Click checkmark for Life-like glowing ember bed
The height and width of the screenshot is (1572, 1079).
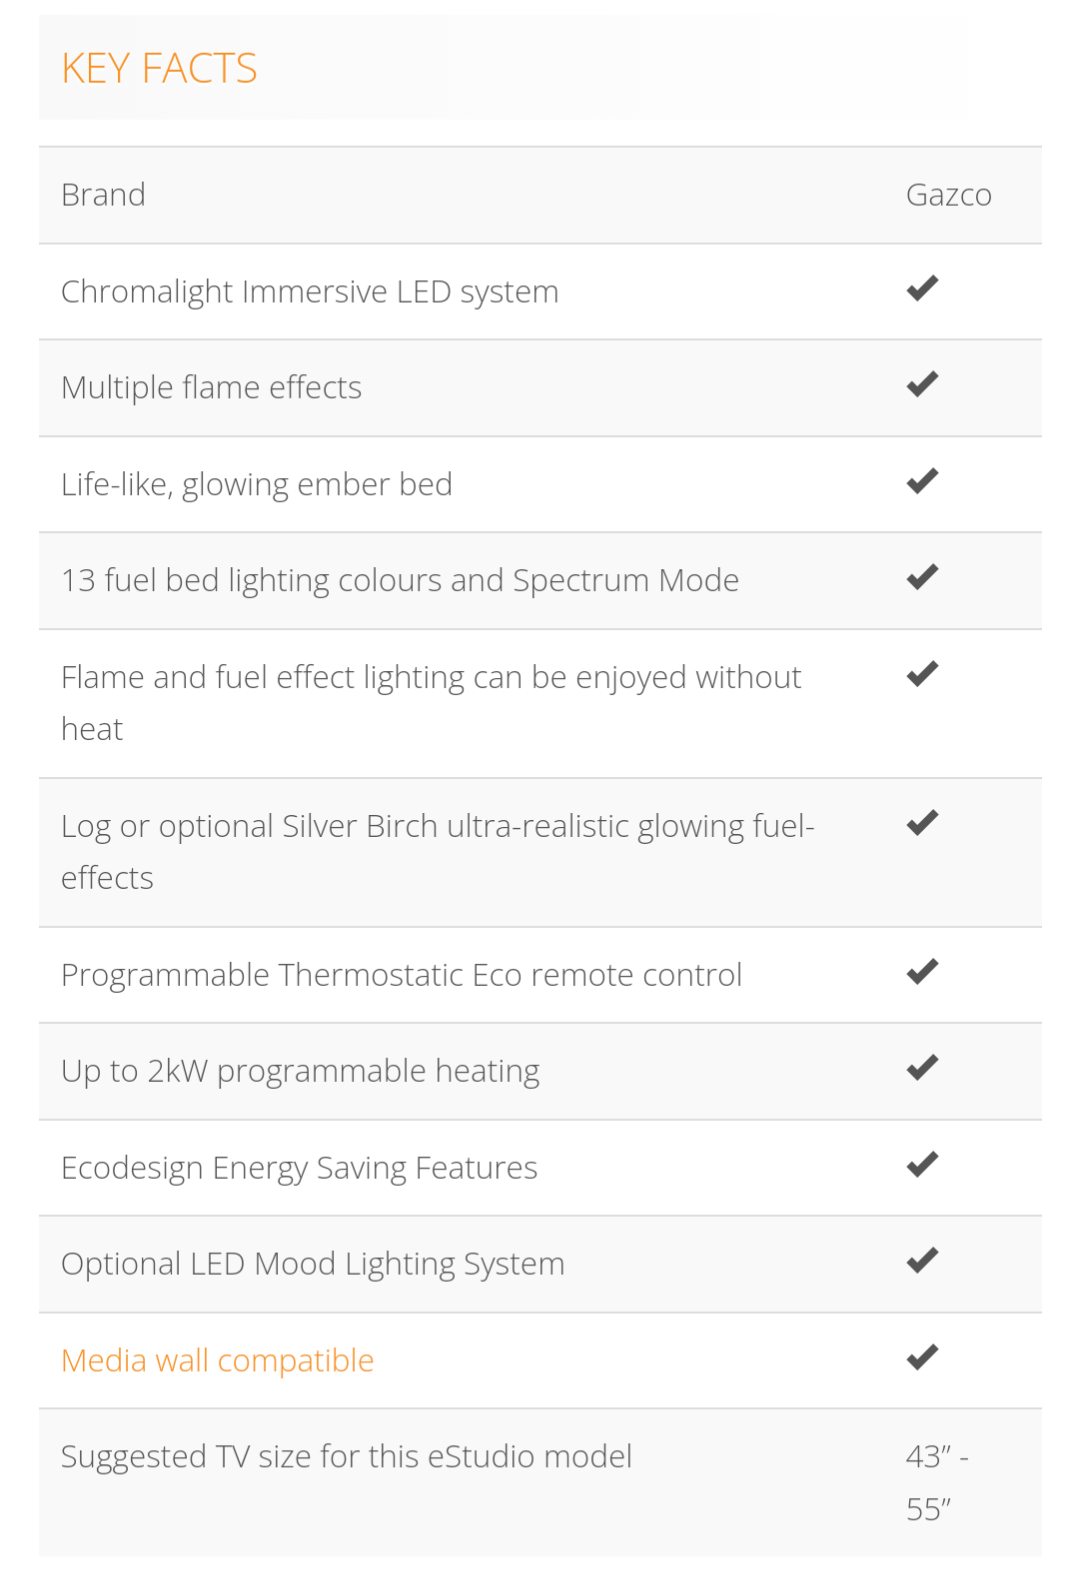click(922, 481)
